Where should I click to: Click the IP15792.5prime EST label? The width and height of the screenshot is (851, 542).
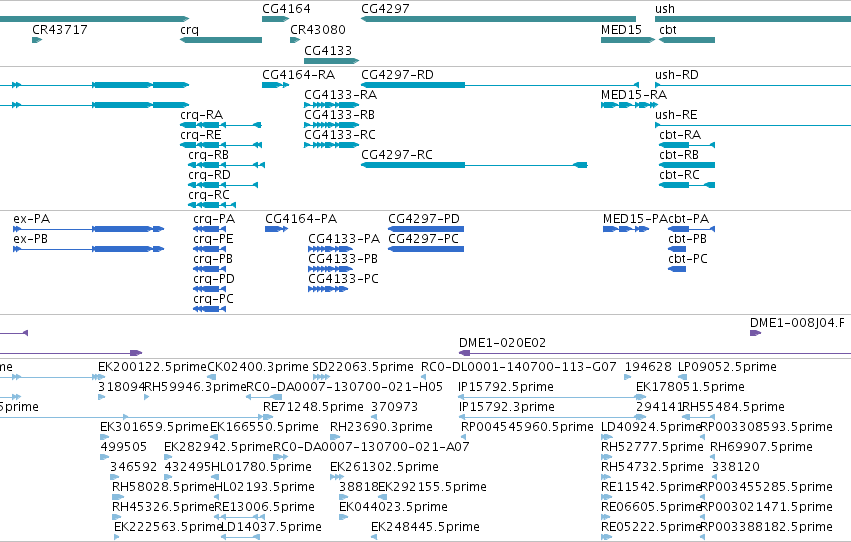[506, 387]
